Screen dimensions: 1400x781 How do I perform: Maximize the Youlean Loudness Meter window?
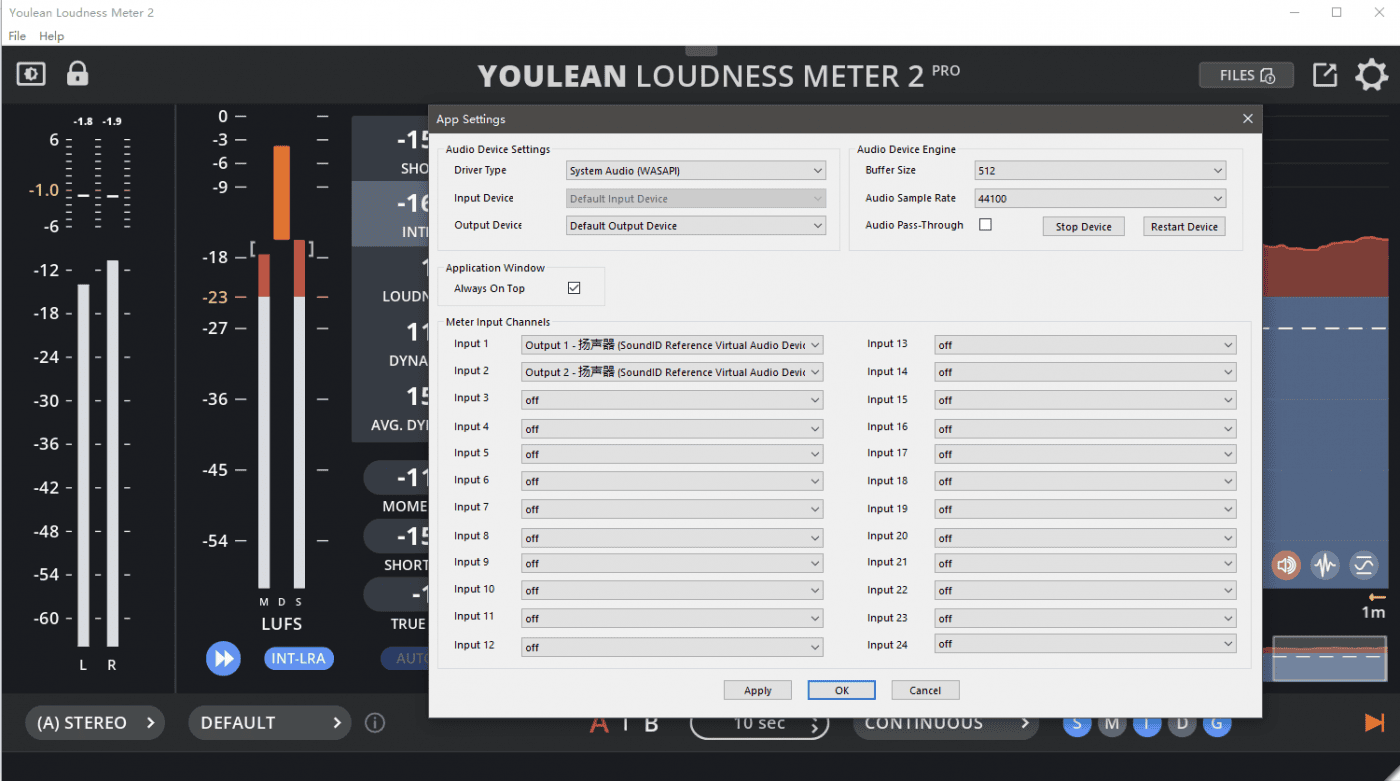tap(1337, 12)
